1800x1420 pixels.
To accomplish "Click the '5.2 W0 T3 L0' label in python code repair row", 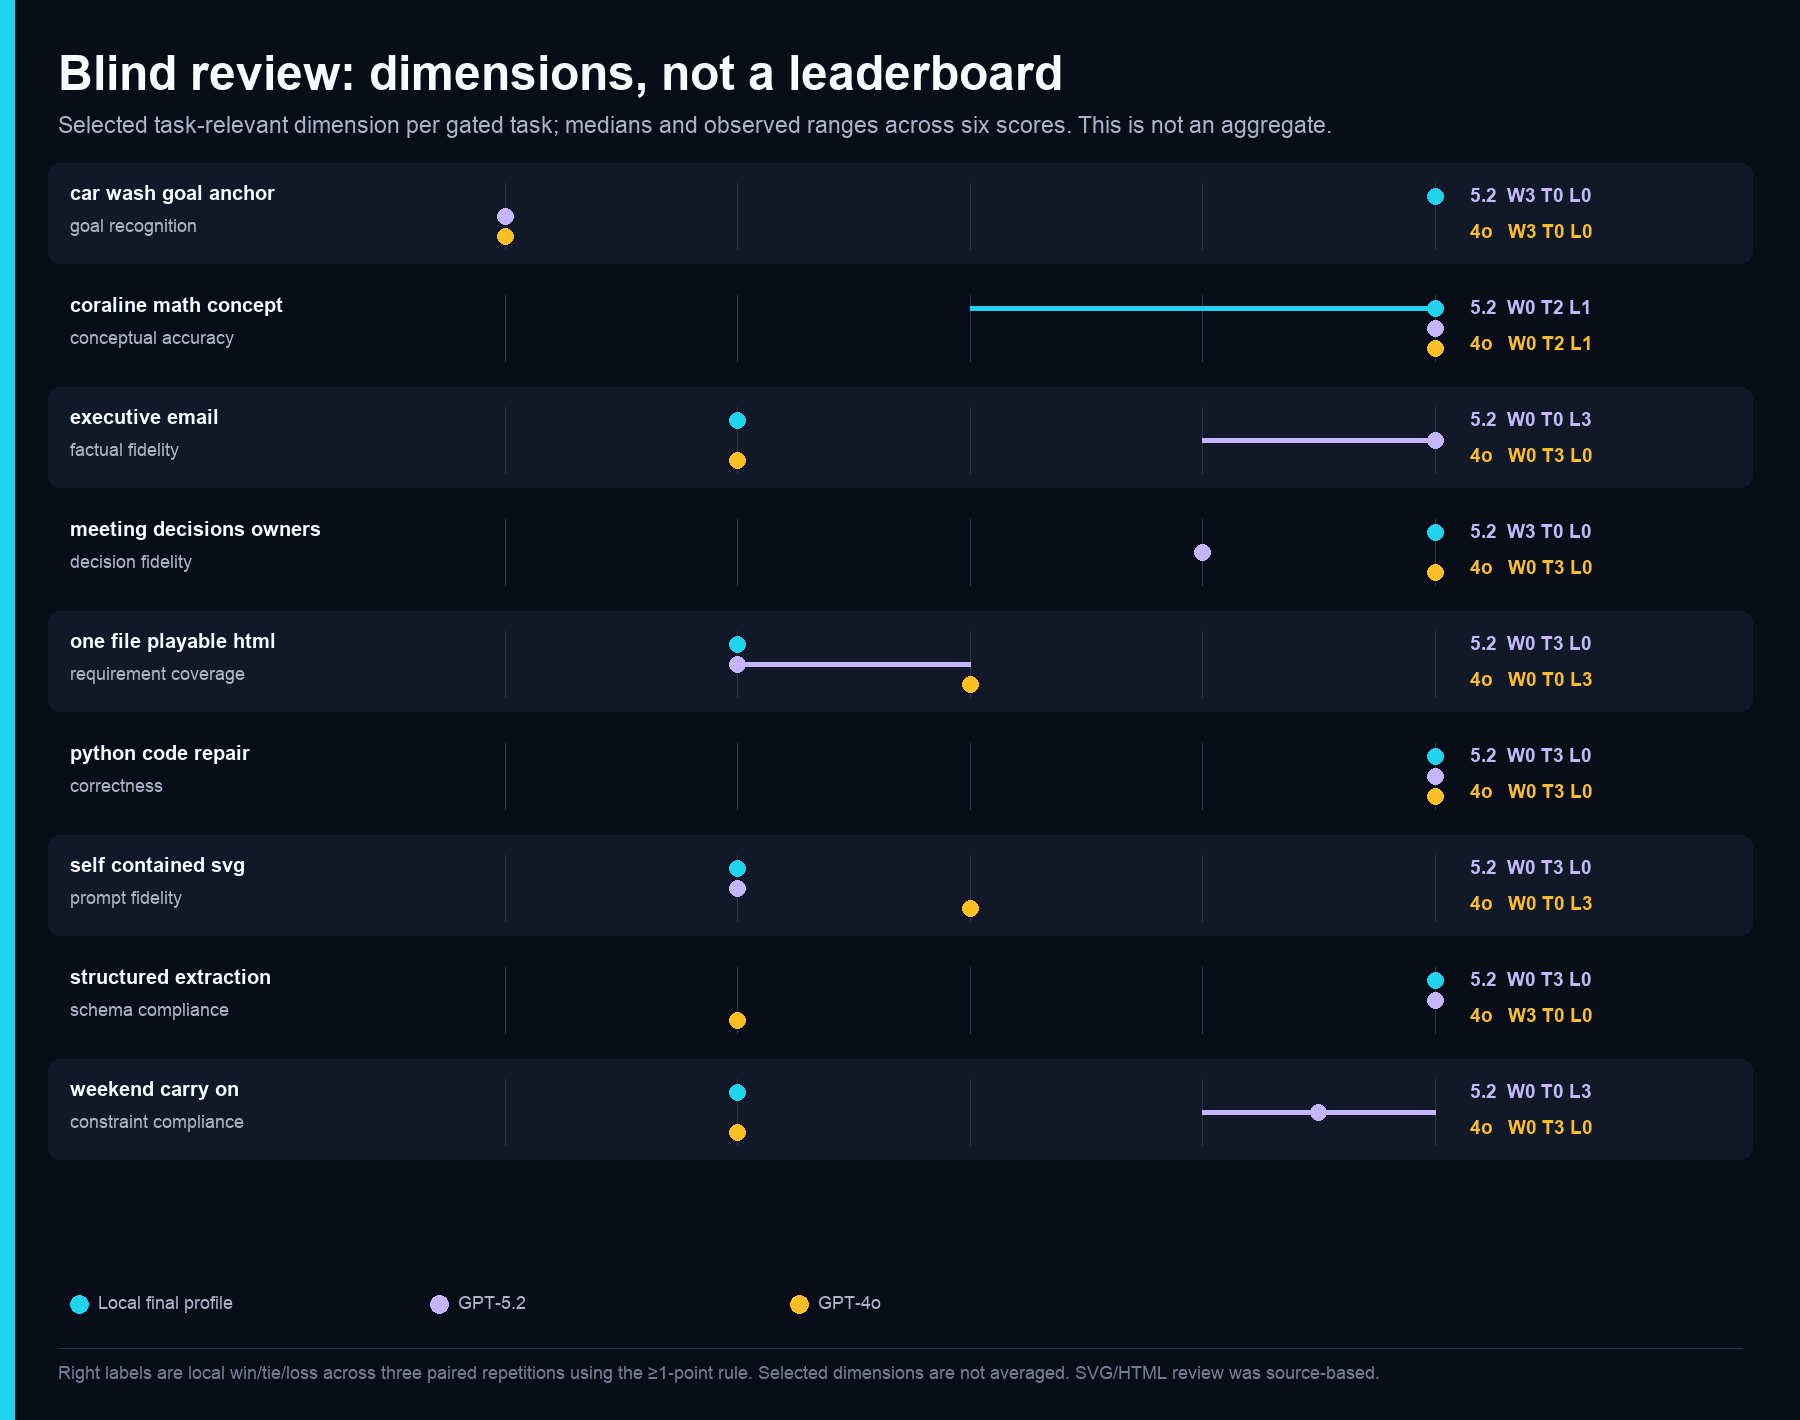I will click(x=1530, y=755).
